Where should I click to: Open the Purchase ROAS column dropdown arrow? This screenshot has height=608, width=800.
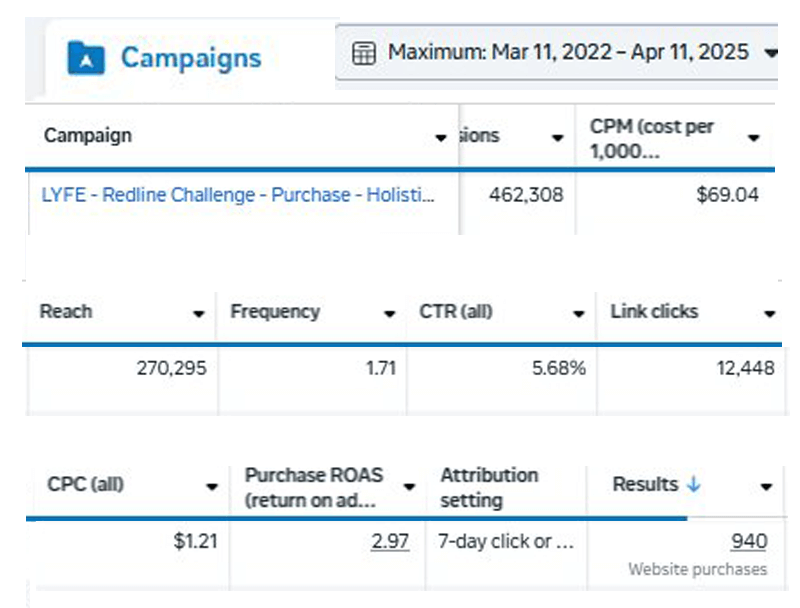(409, 487)
